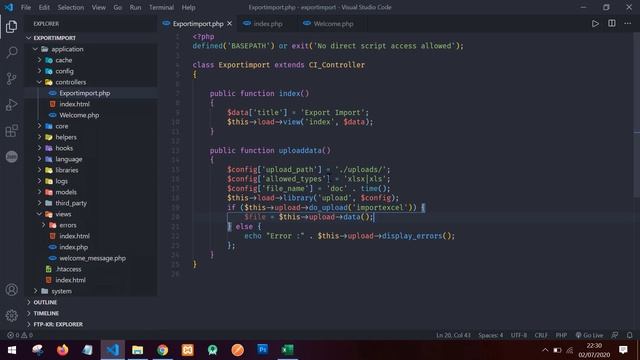Open the Accounts menu icon
Viewport: 640px width, 360px height.
11,289
